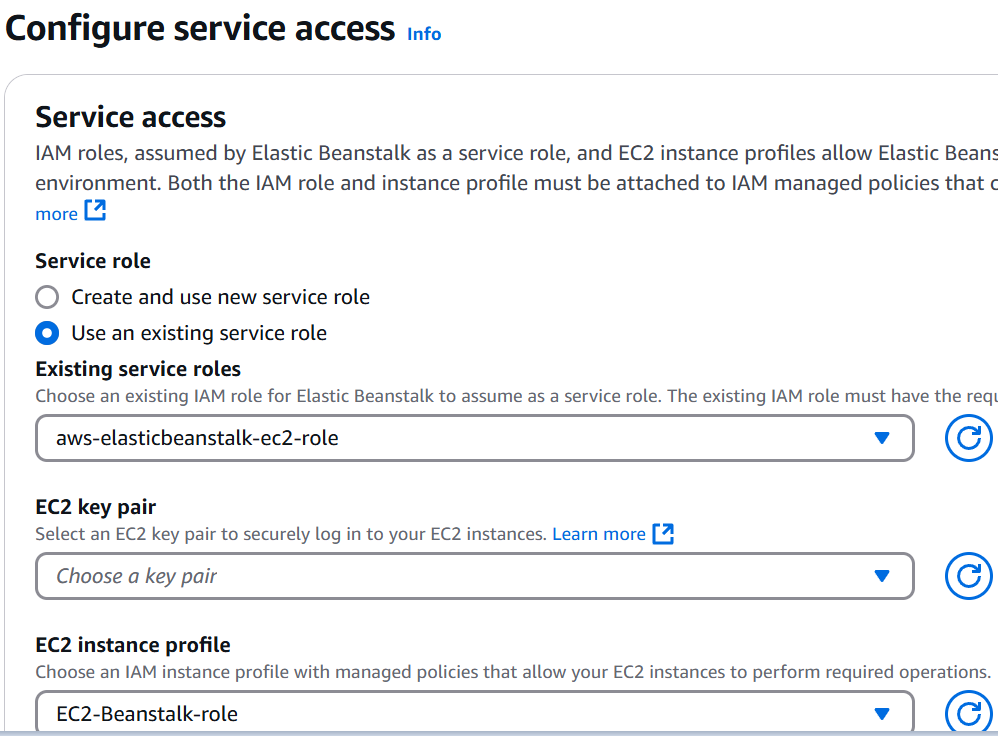Click the arrow icon in the key pair selector
Screen dimensions: 998x736
point(882,576)
